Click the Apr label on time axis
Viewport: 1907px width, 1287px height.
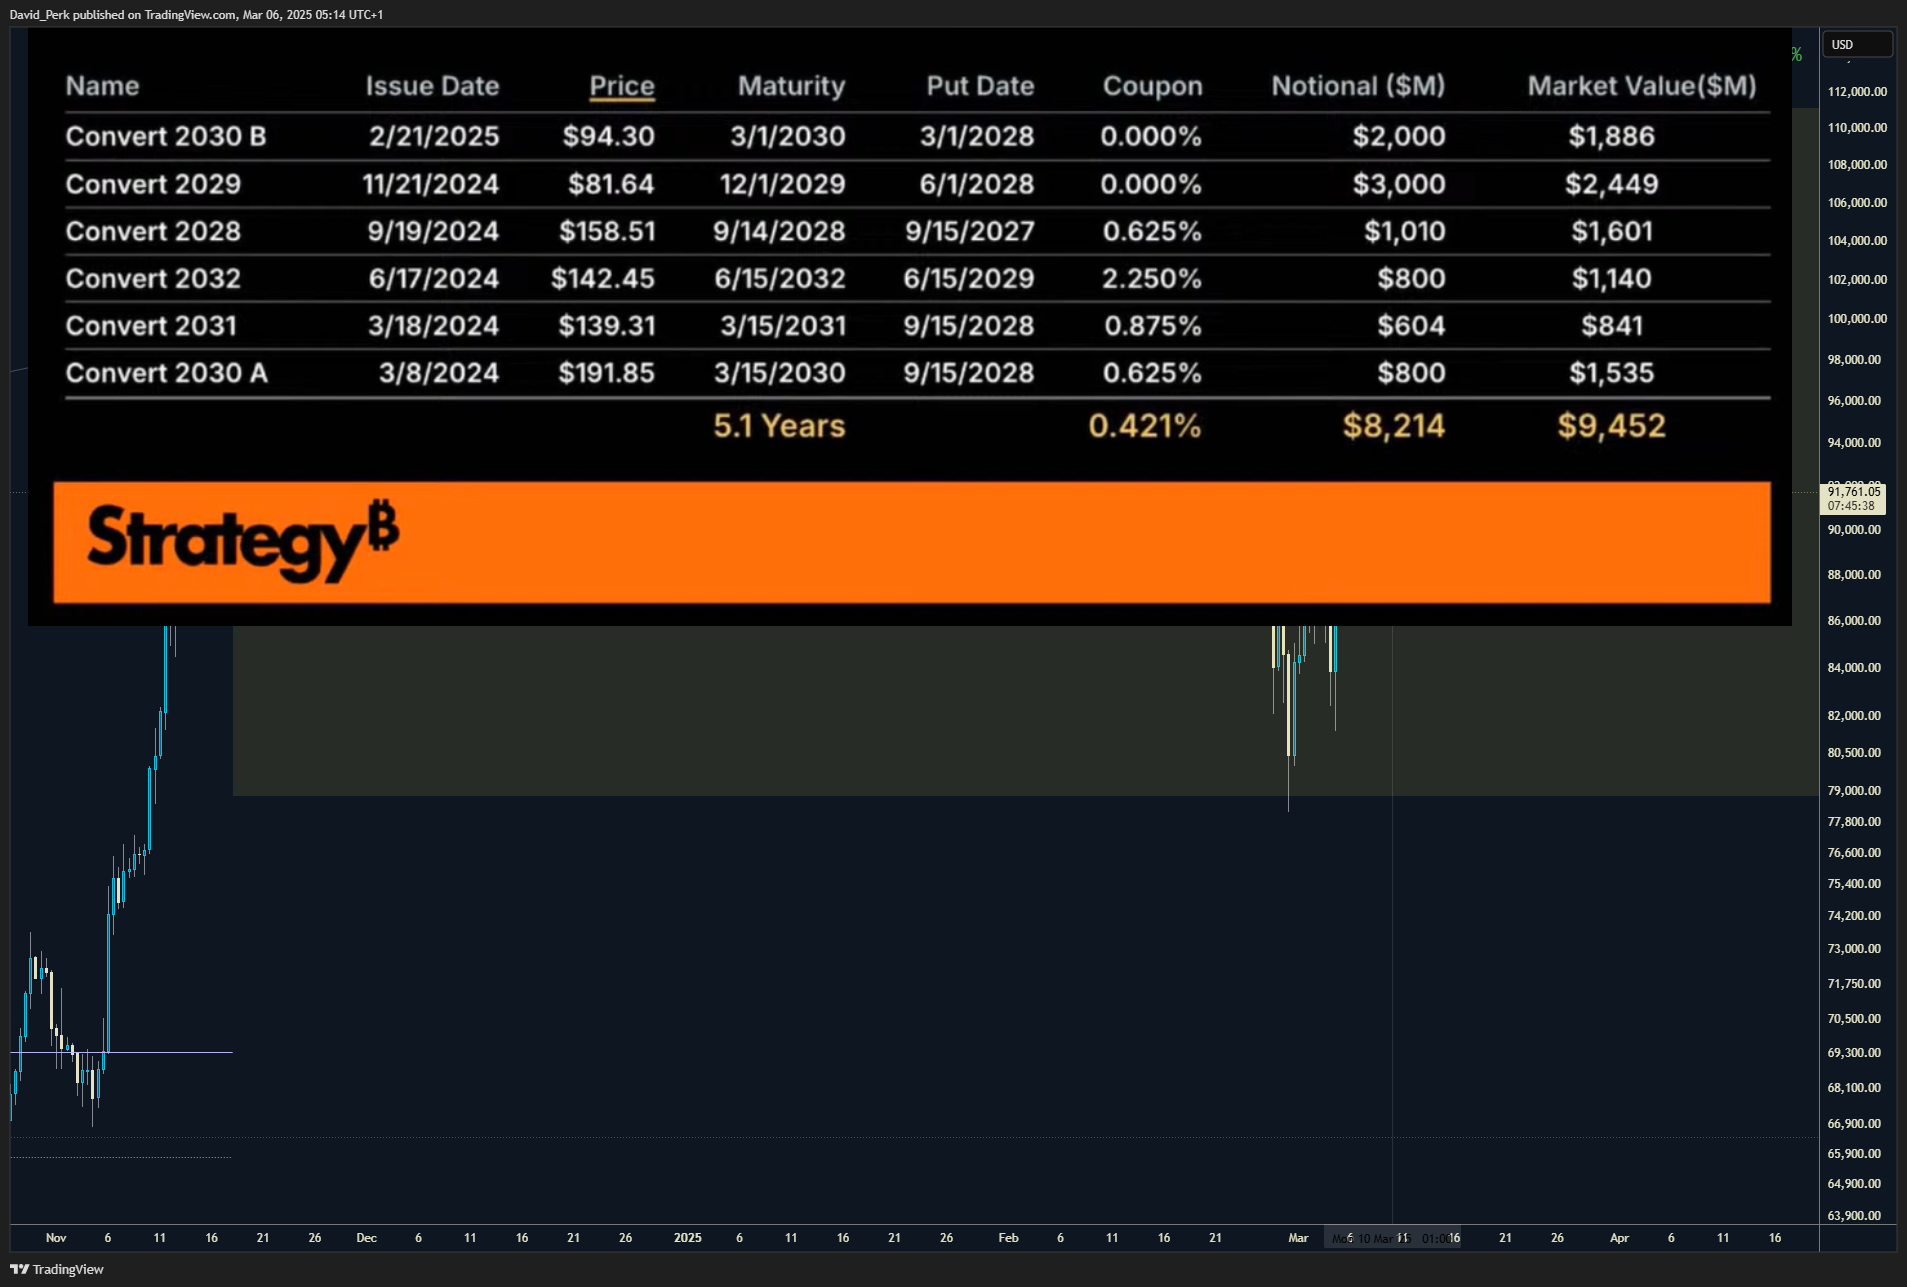point(1619,1237)
